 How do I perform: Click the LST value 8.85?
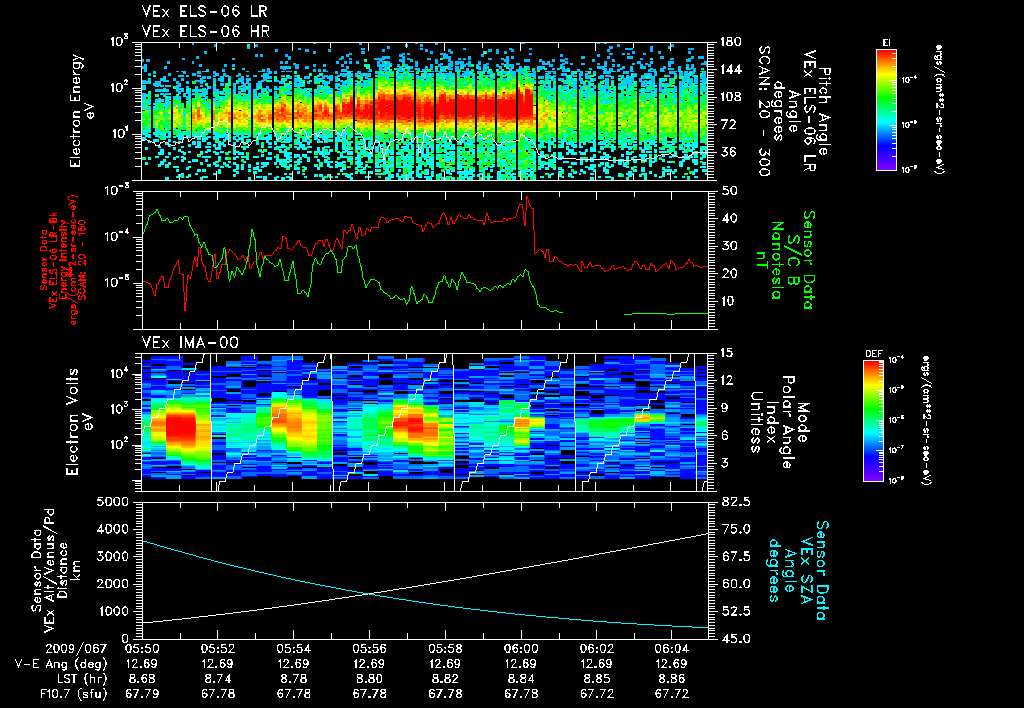pos(596,679)
